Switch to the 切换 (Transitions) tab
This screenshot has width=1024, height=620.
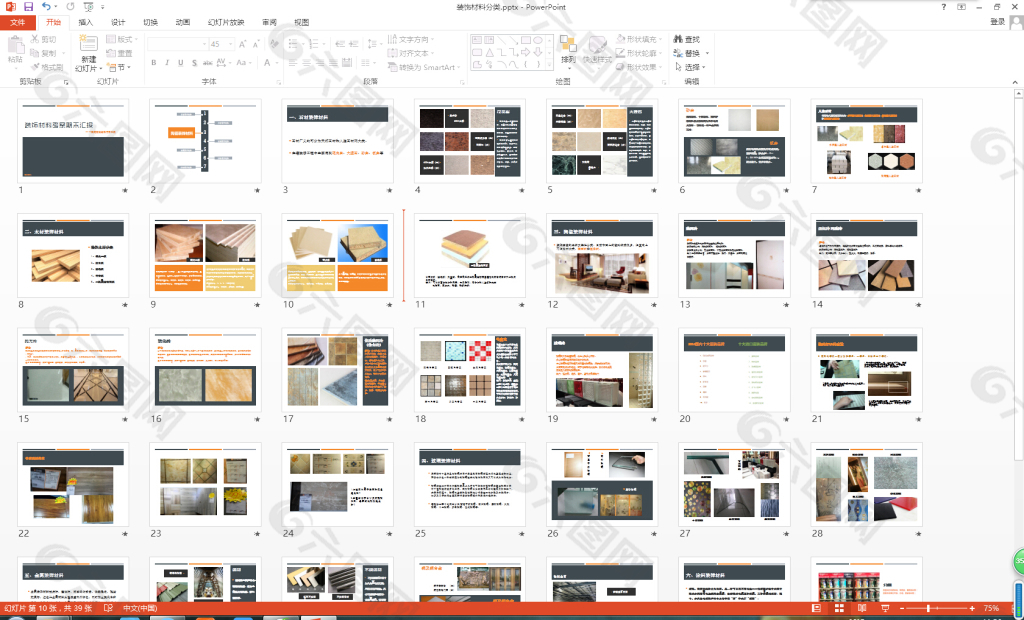(x=150, y=22)
